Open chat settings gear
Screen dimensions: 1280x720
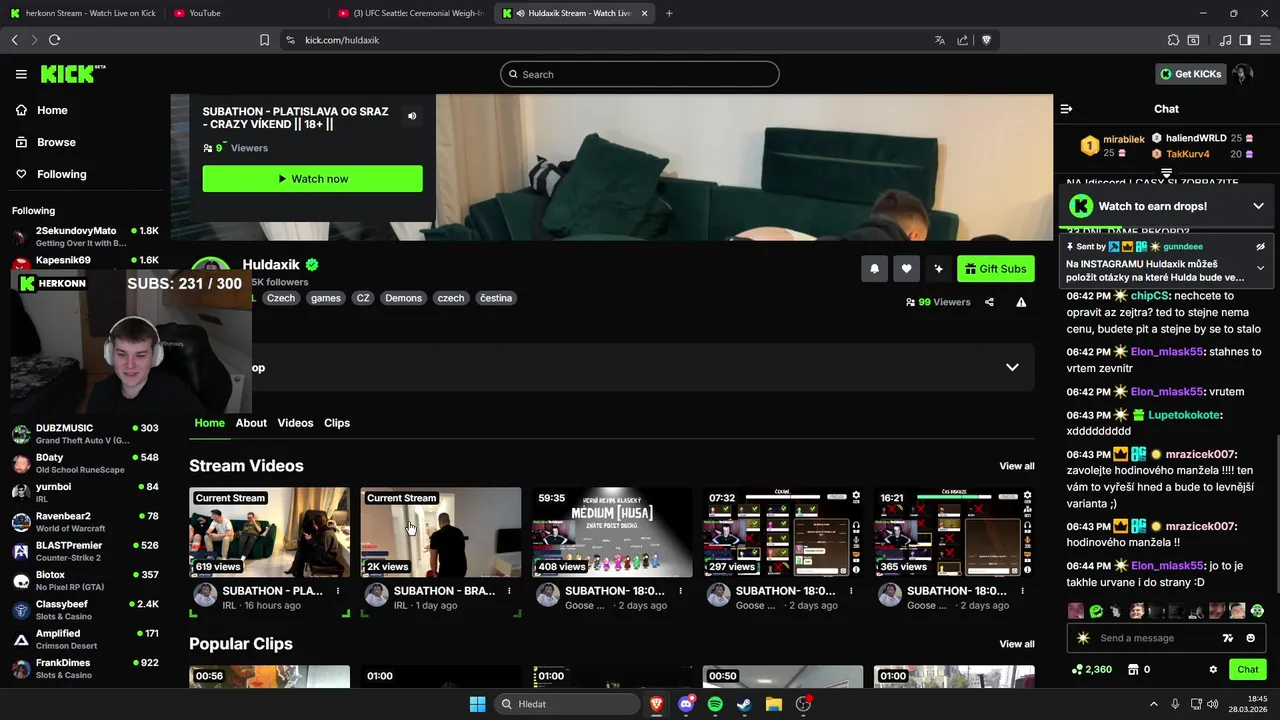[x=1213, y=670]
